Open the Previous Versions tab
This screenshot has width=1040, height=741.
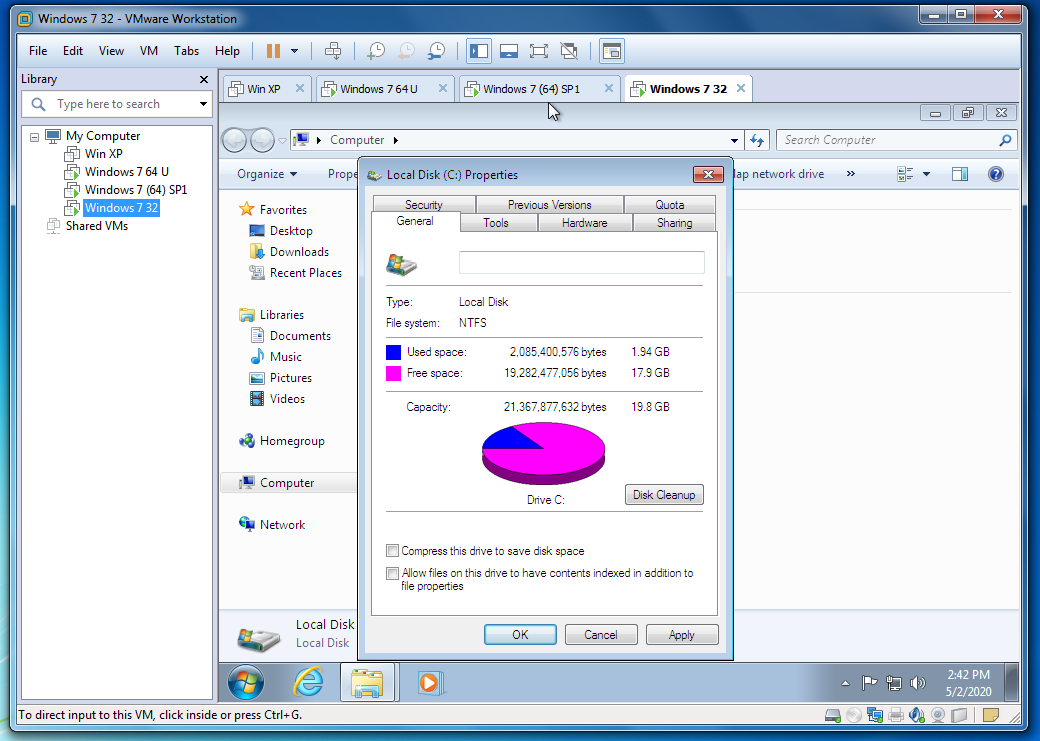(x=549, y=204)
